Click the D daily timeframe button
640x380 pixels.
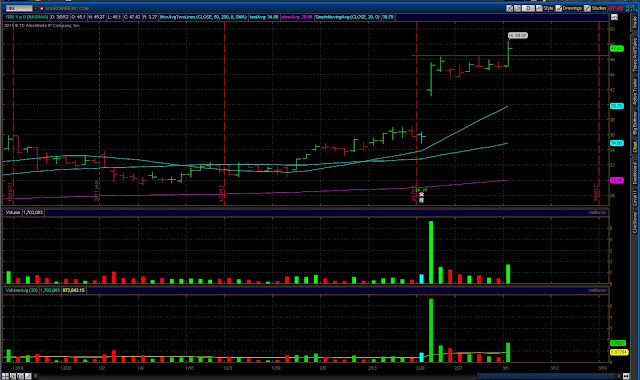(x=529, y=8)
